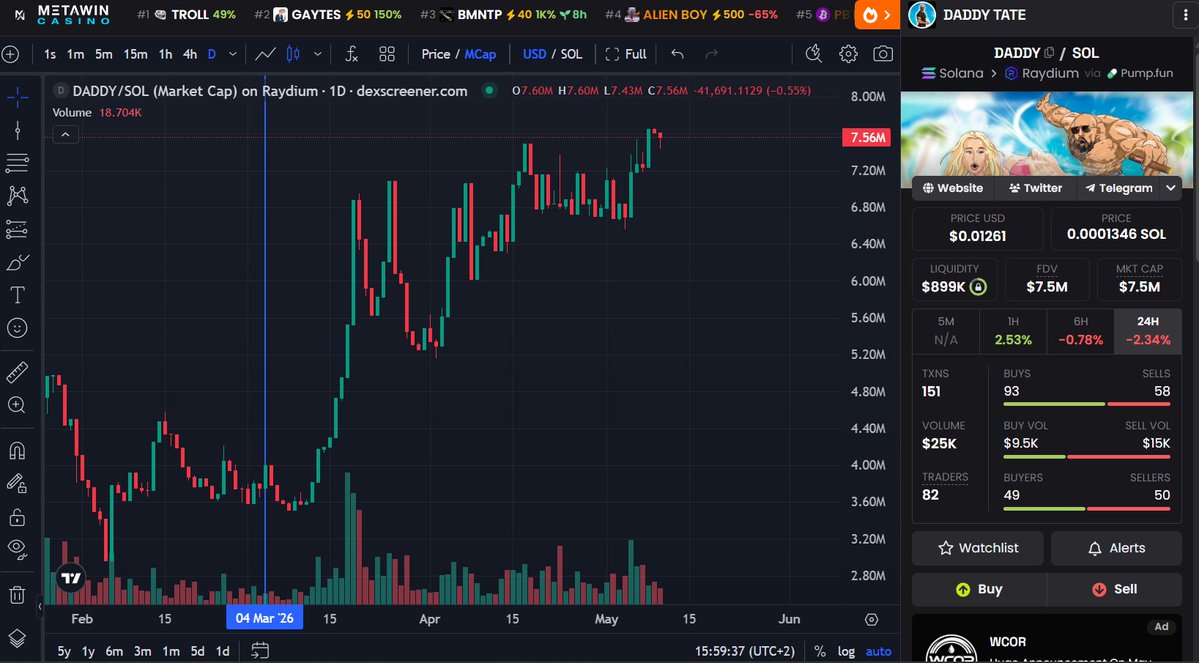
Task: Click the red Sell button
Action: (x=1115, y=590)
